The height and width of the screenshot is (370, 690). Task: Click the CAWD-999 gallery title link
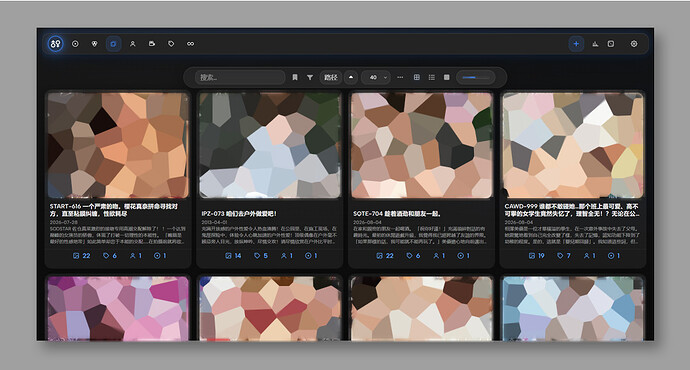click(x=572, y=210)
